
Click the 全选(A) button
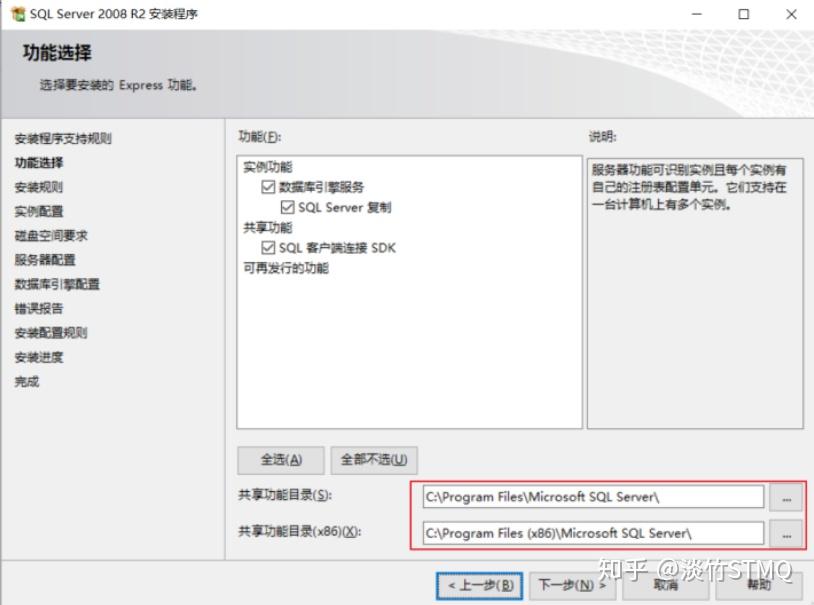(281, 460)
